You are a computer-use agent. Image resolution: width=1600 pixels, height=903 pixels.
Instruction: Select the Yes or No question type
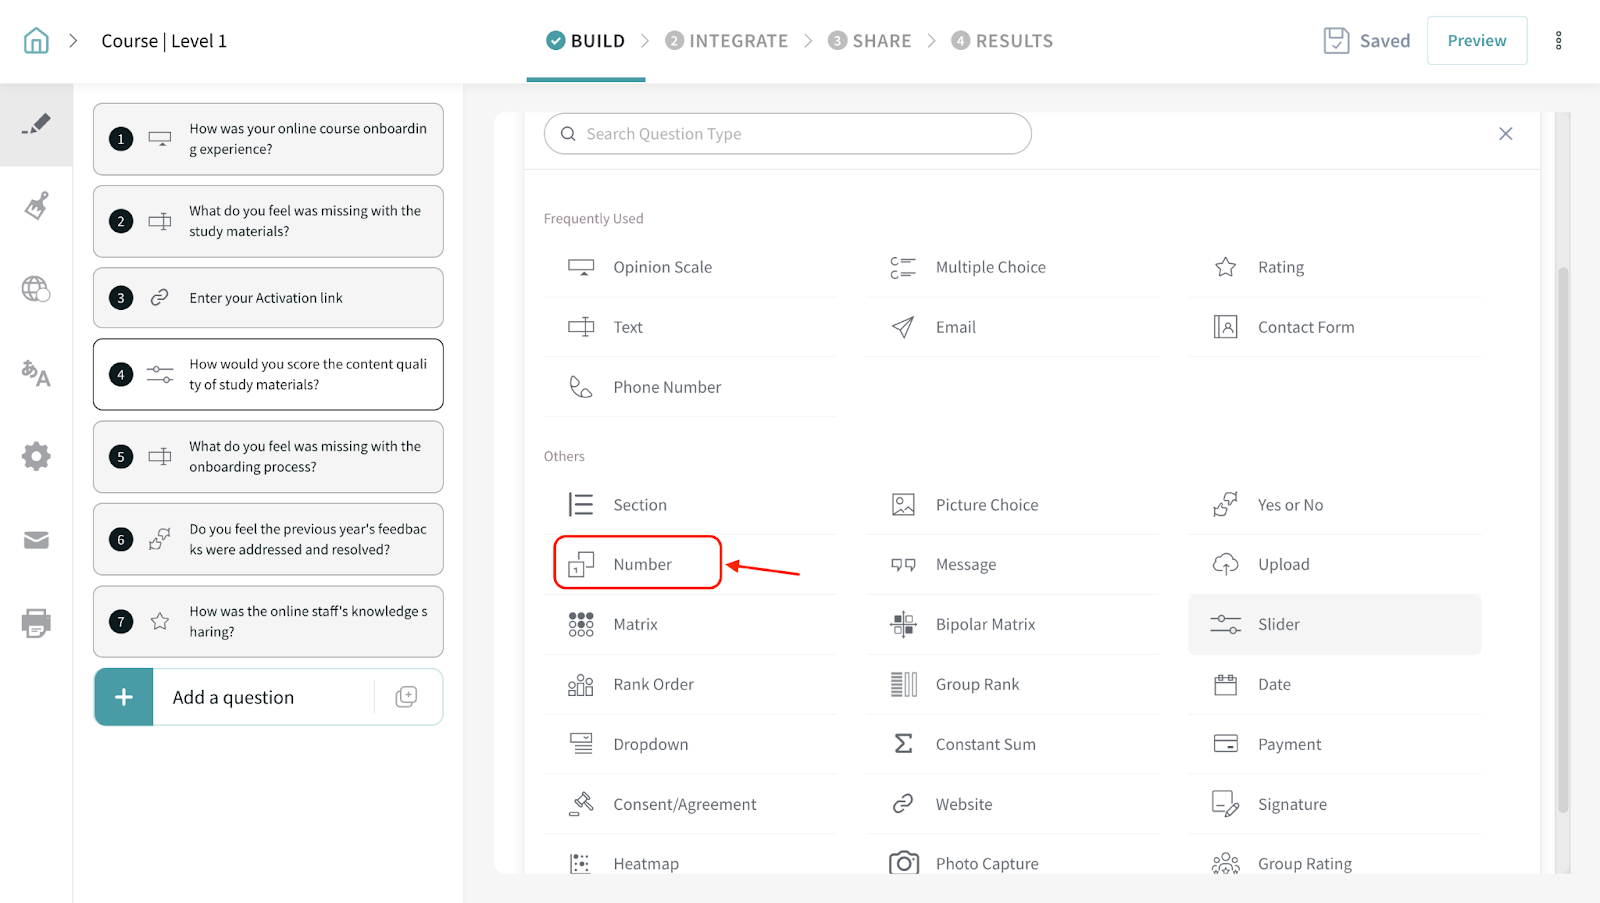coord(1289,505)
